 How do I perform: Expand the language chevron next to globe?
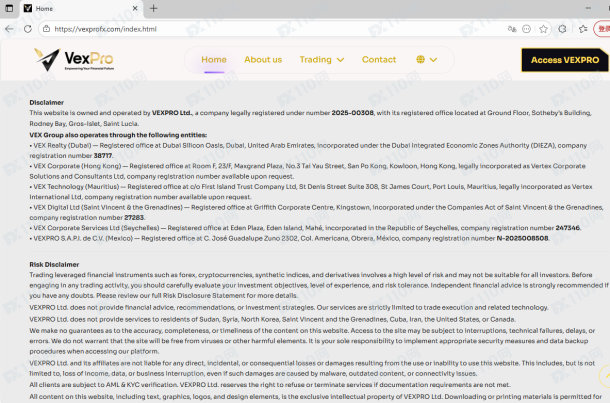(433, 60)
